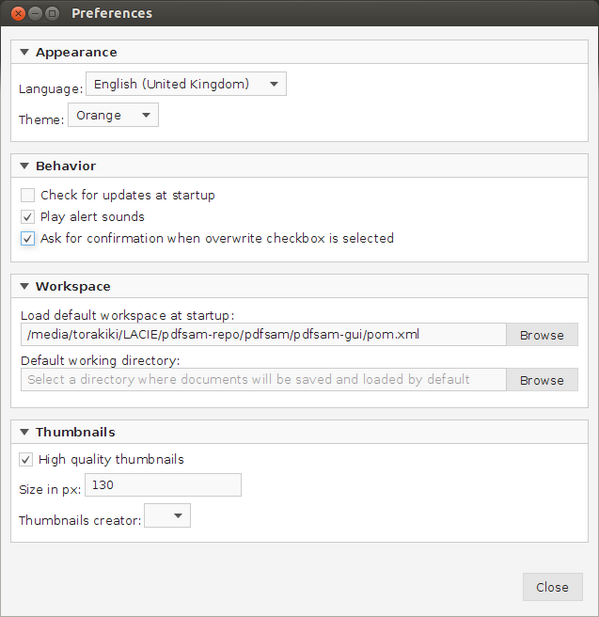
Task: Click 'Load default workspace at startup:' label
Action: 128,316
